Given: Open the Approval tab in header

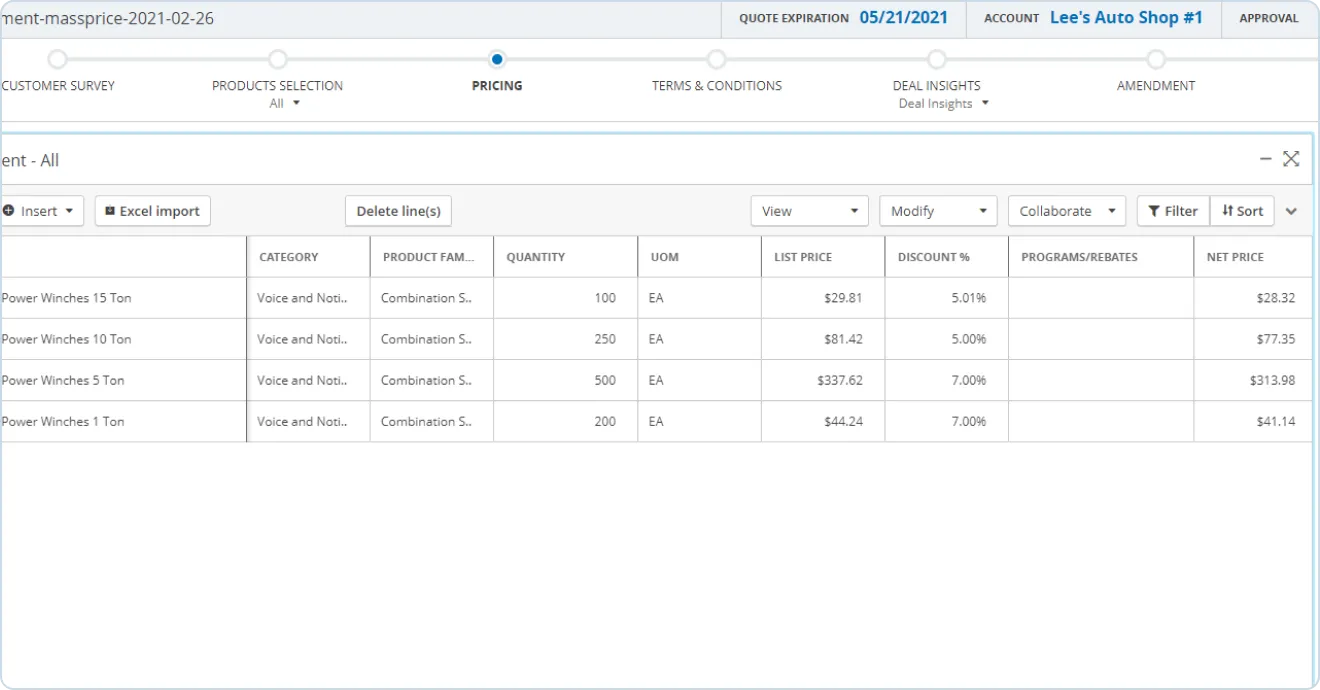Looking at the screenshot, I should 1269,18.
